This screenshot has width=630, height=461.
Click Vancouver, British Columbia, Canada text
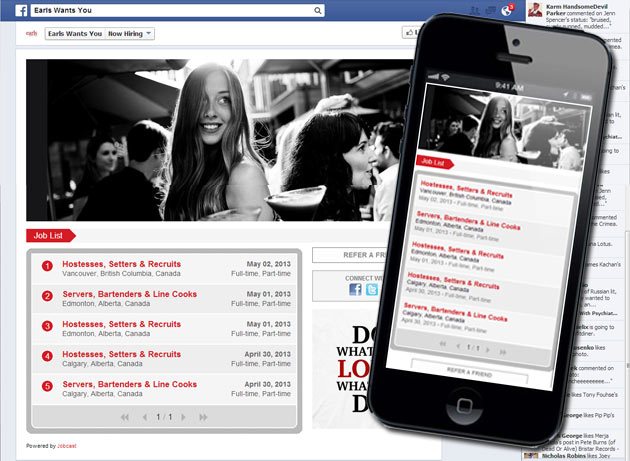coord(121,274)
